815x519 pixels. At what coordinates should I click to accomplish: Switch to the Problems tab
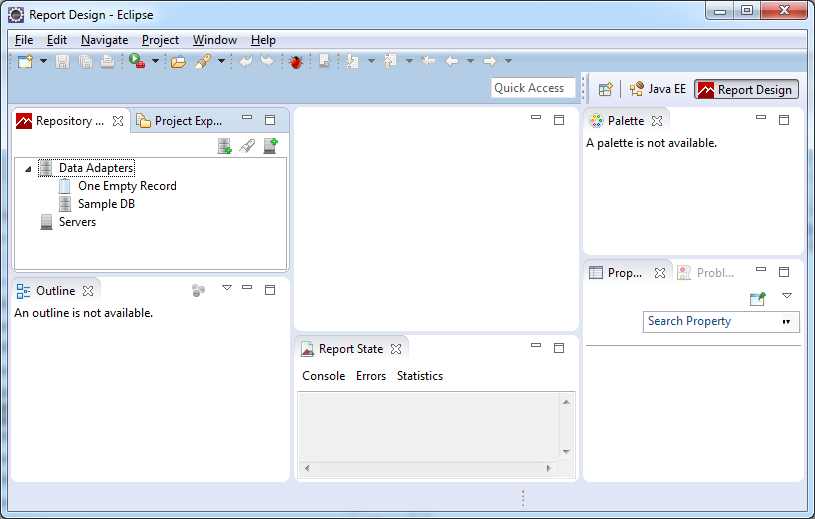(706, 273)
